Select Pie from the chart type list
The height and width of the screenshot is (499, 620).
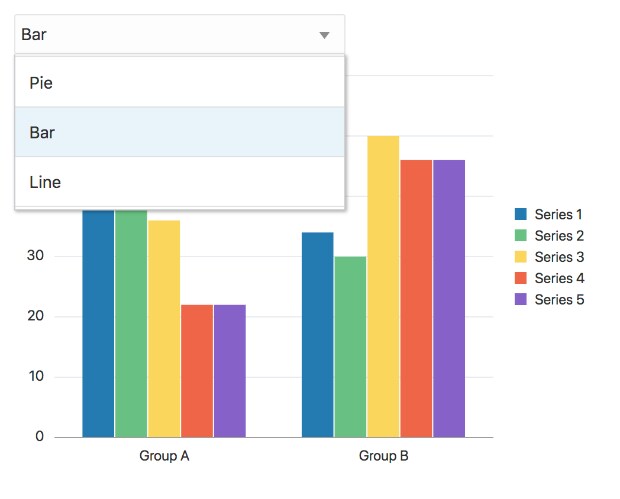(x=180, y=83)
